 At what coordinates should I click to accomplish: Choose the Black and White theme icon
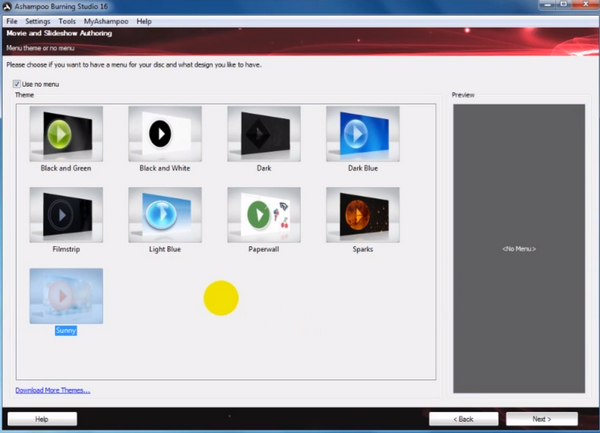click(164, 133)
